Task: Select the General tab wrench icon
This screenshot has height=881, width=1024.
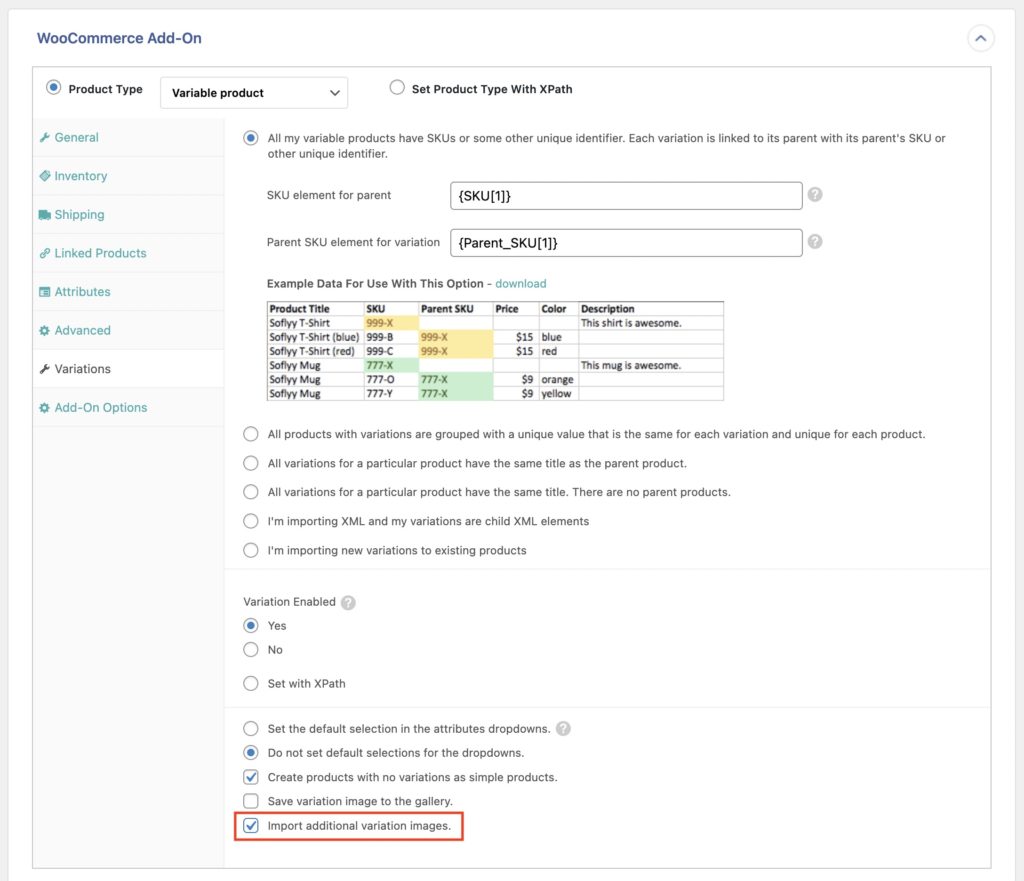Action: coord(47,137)
